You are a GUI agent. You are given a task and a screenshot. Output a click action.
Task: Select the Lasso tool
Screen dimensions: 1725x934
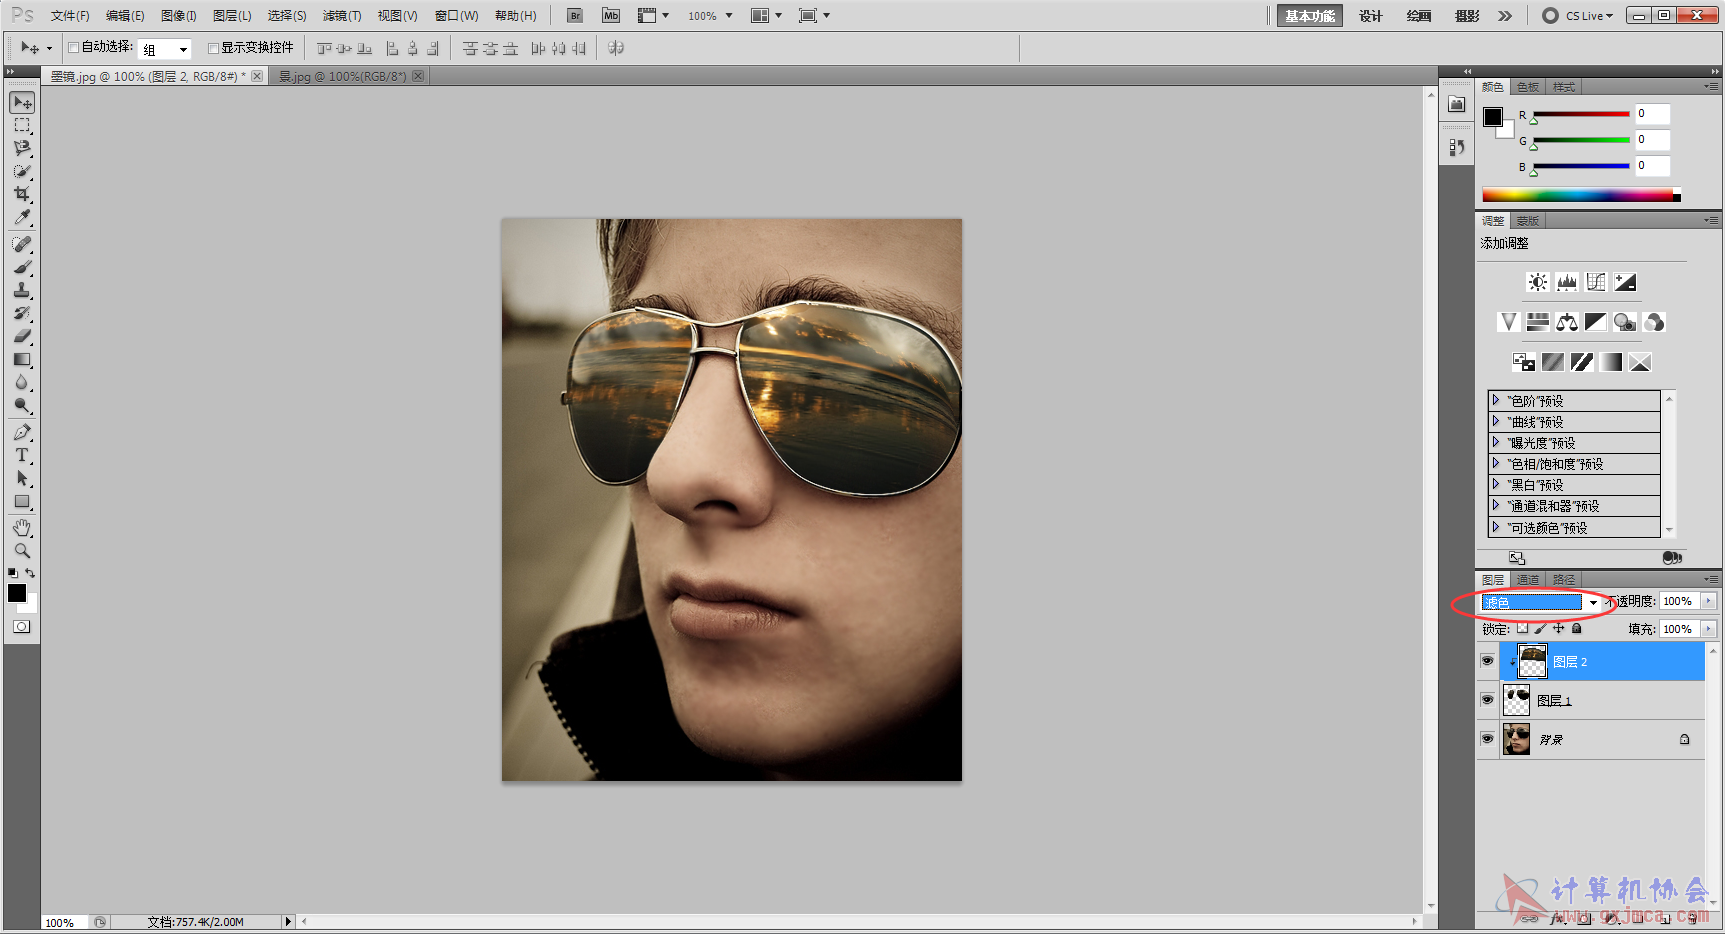click(22, 148)
